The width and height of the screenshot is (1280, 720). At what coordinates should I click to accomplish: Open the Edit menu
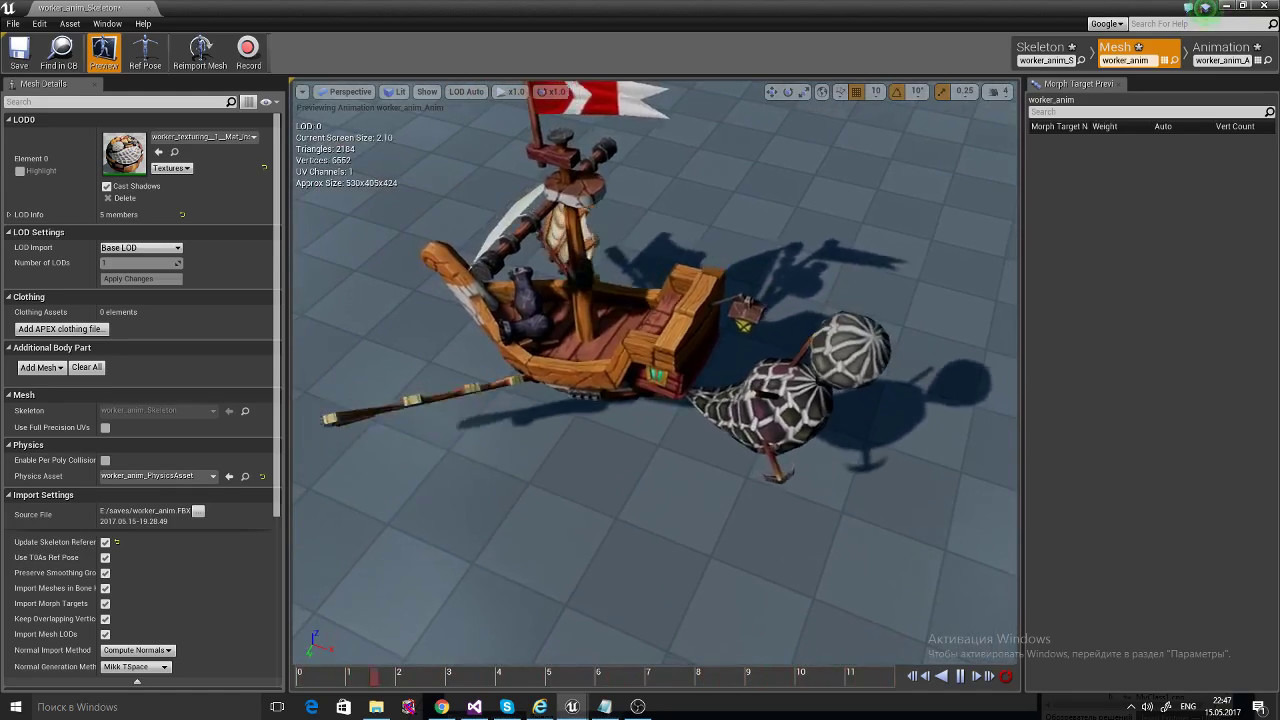tap(40, 24)
